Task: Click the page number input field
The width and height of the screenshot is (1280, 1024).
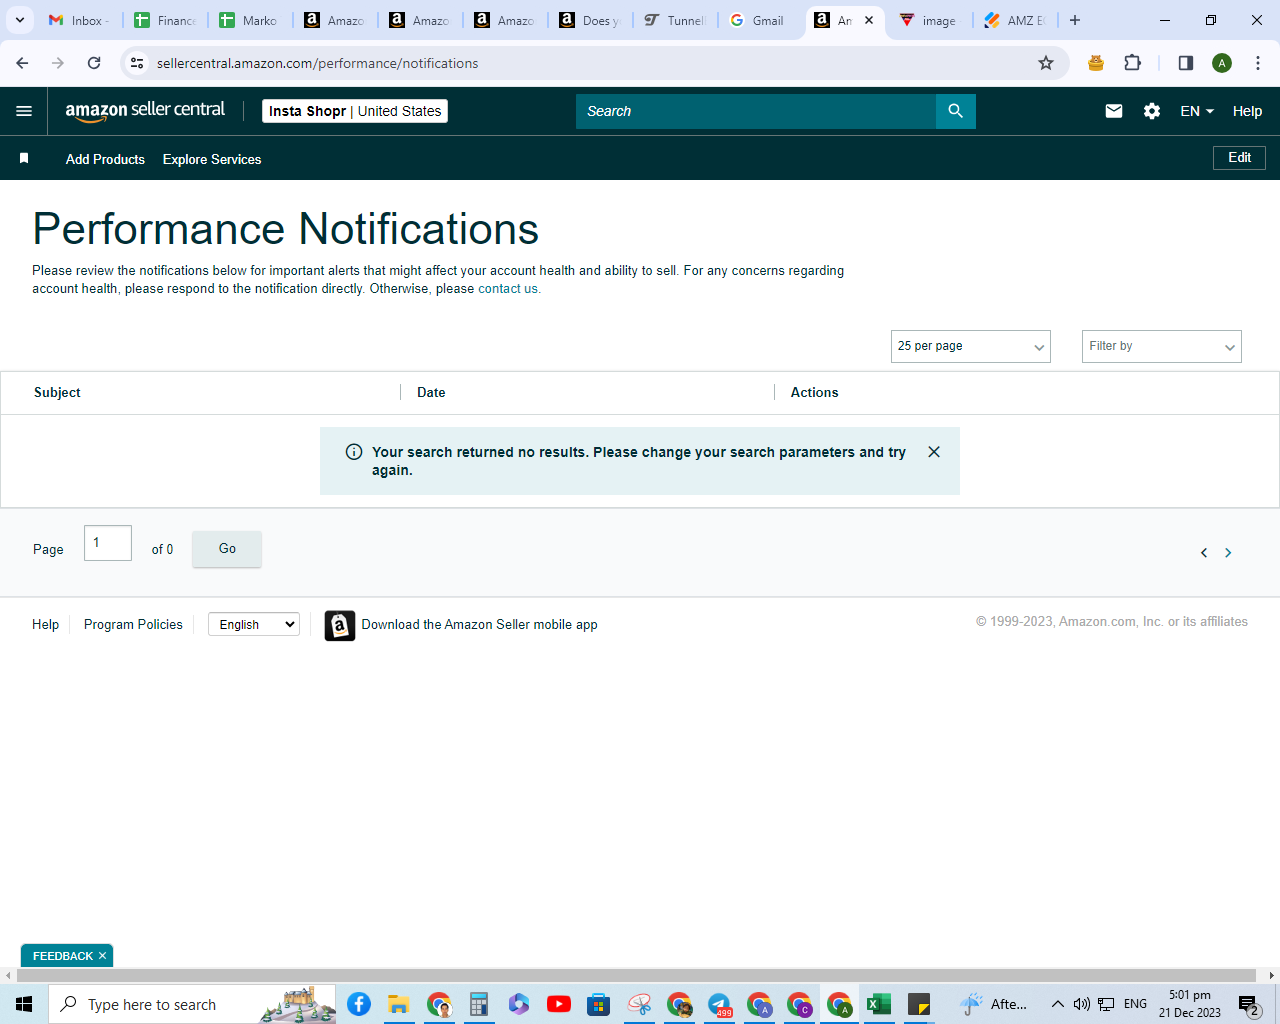Action: [x=108, y=543]
